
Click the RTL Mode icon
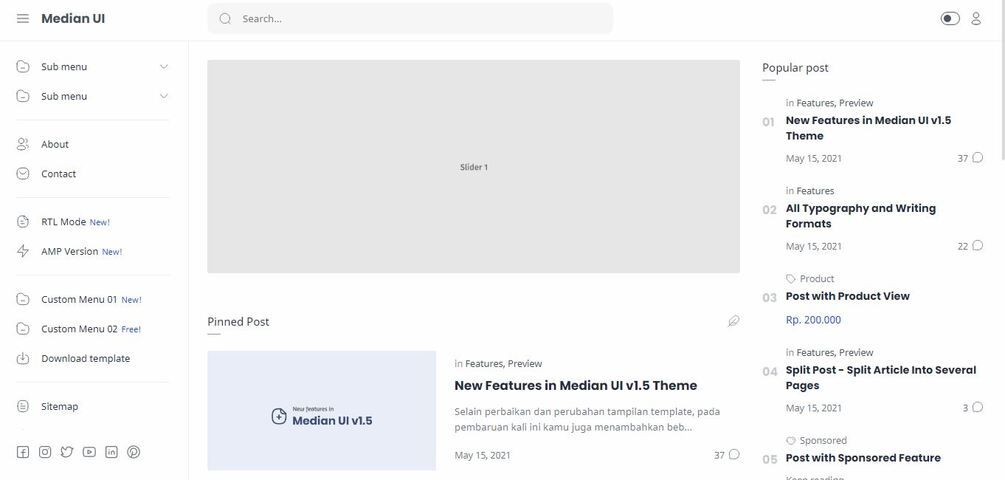(22, 222)
